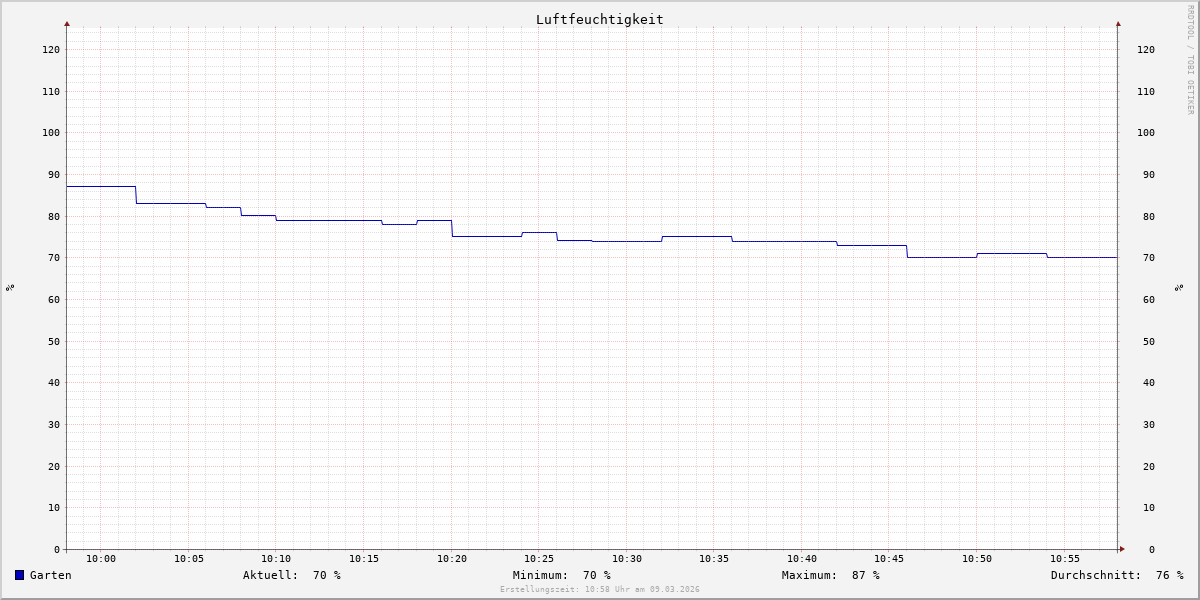This screenshot has width=1200, height=600.
Task: Click the 10:55 time axis label
Action: (1065, 559)
